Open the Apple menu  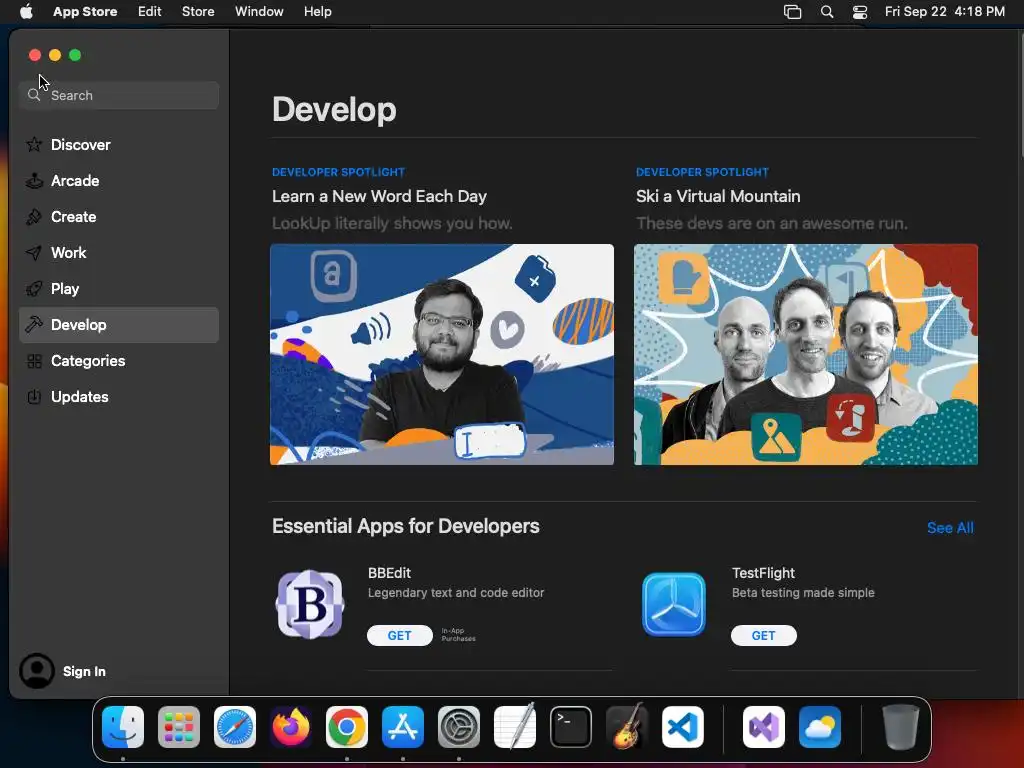click(x=26, y=11)
